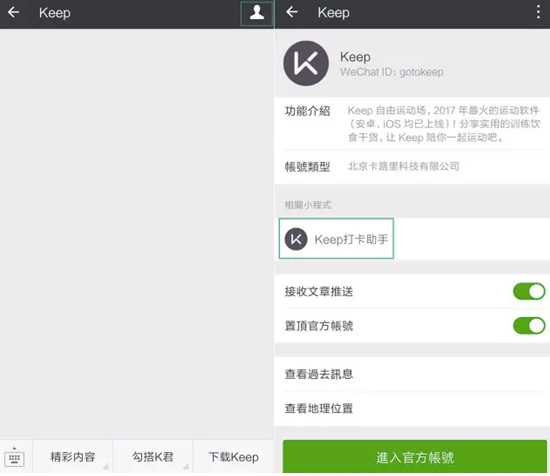The width and height of the screenshot is (550, 476).
Task: Expand the 勾搭K君 menu
Action: [153, 457]
